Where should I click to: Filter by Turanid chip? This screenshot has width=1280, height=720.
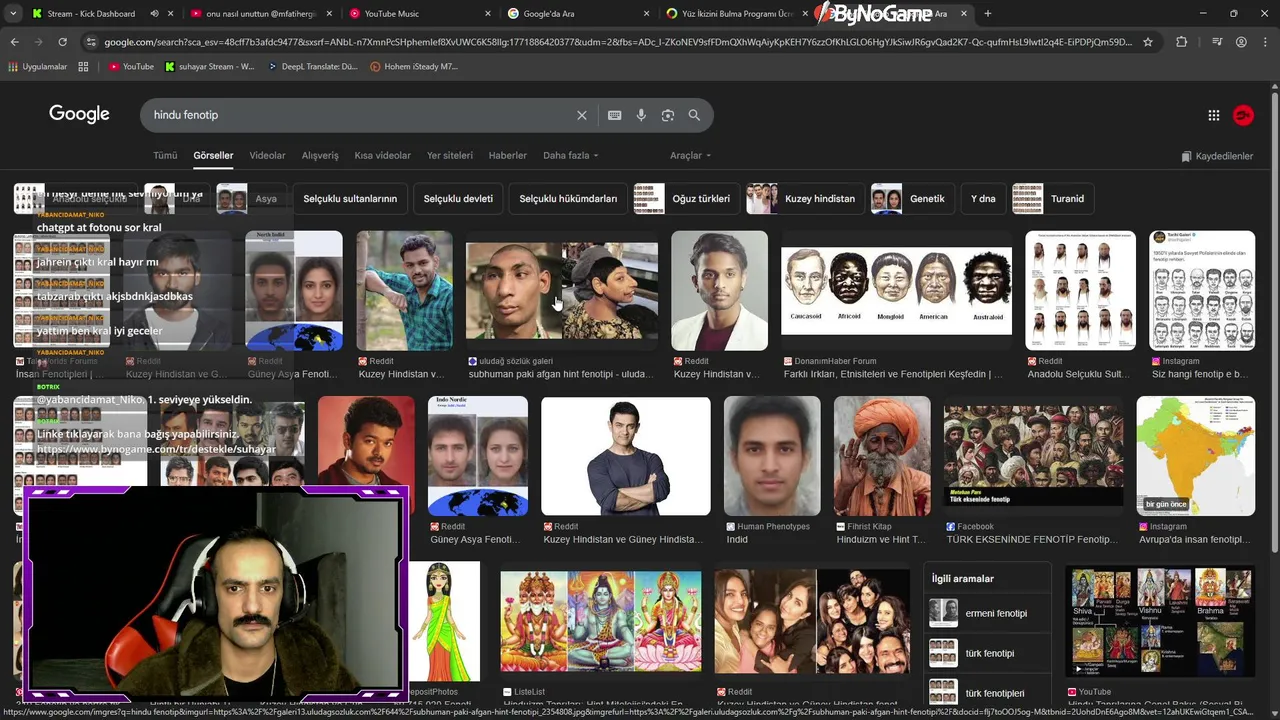point(1053,198)
